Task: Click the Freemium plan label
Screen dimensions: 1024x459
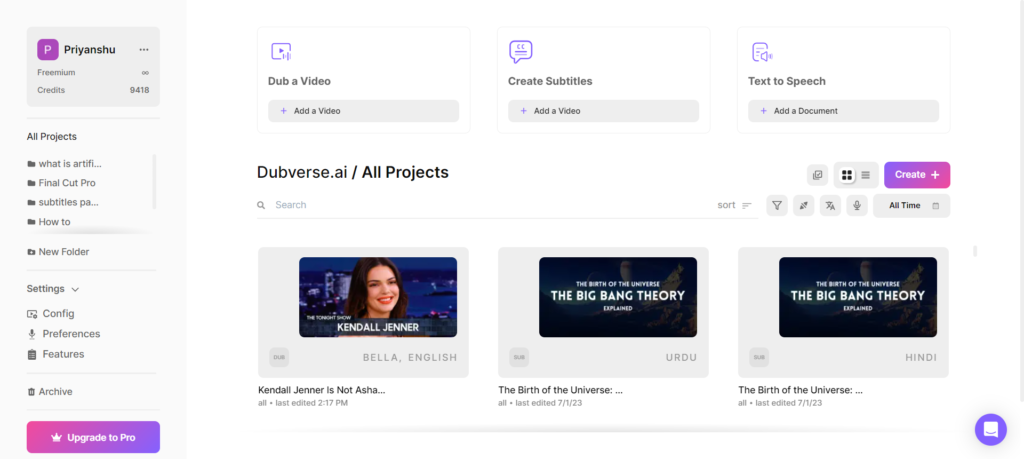Action: click(x=56, y=72)
